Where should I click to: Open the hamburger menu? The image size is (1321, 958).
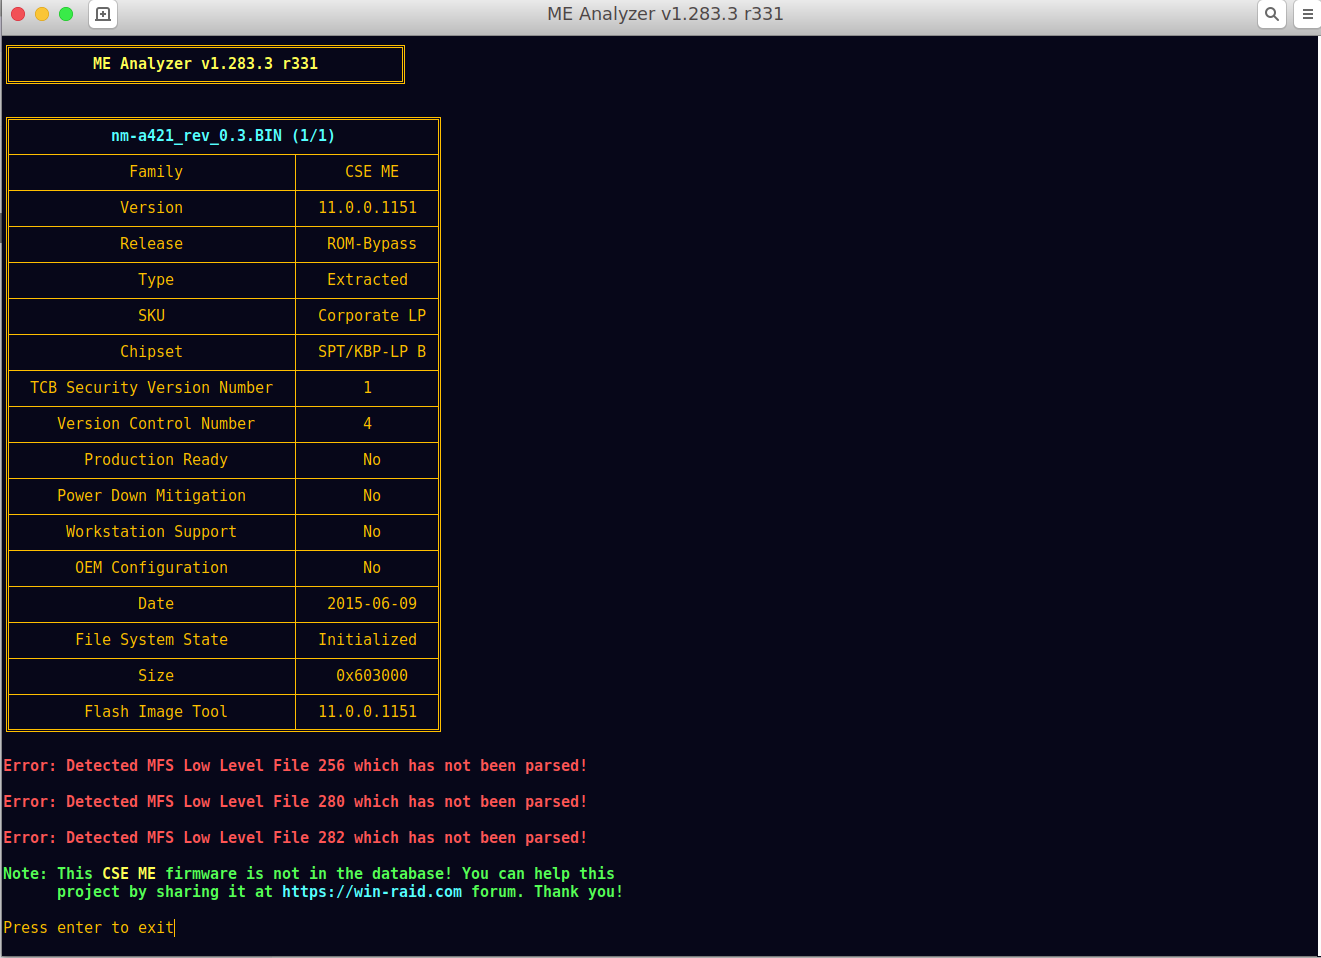coord(1307,14)
